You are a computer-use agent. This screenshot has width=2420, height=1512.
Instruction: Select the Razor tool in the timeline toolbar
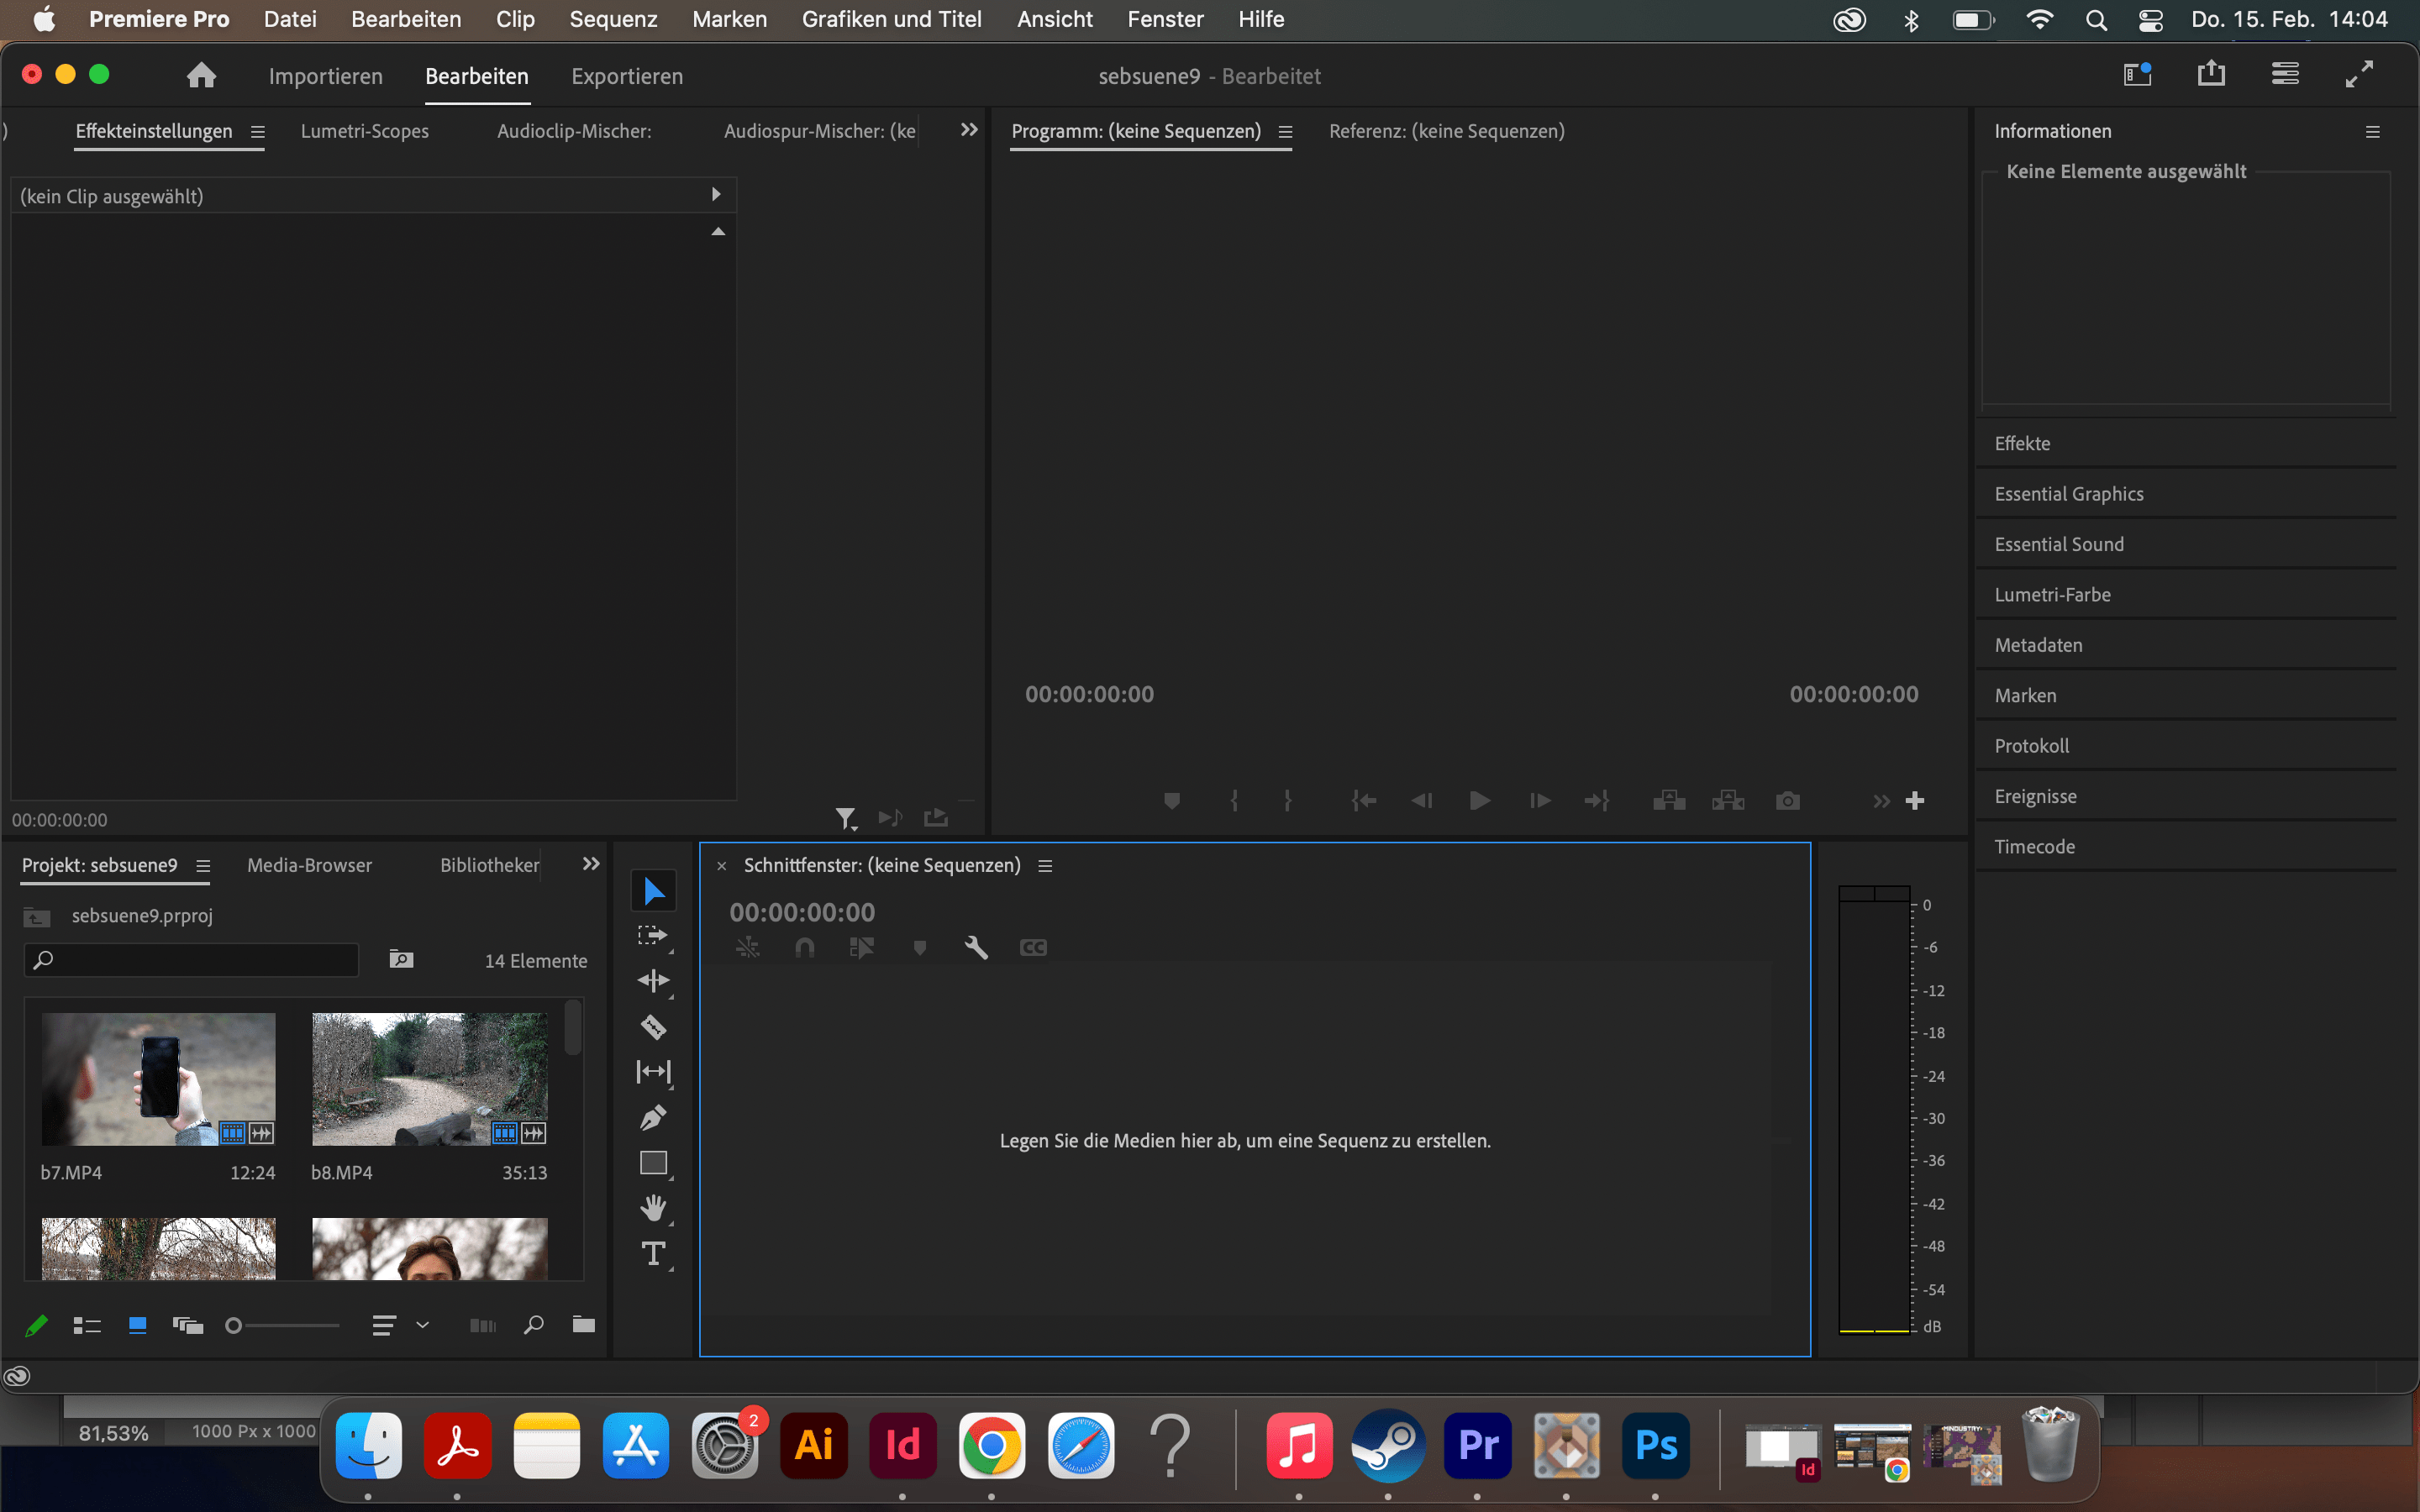(654, 1027)
